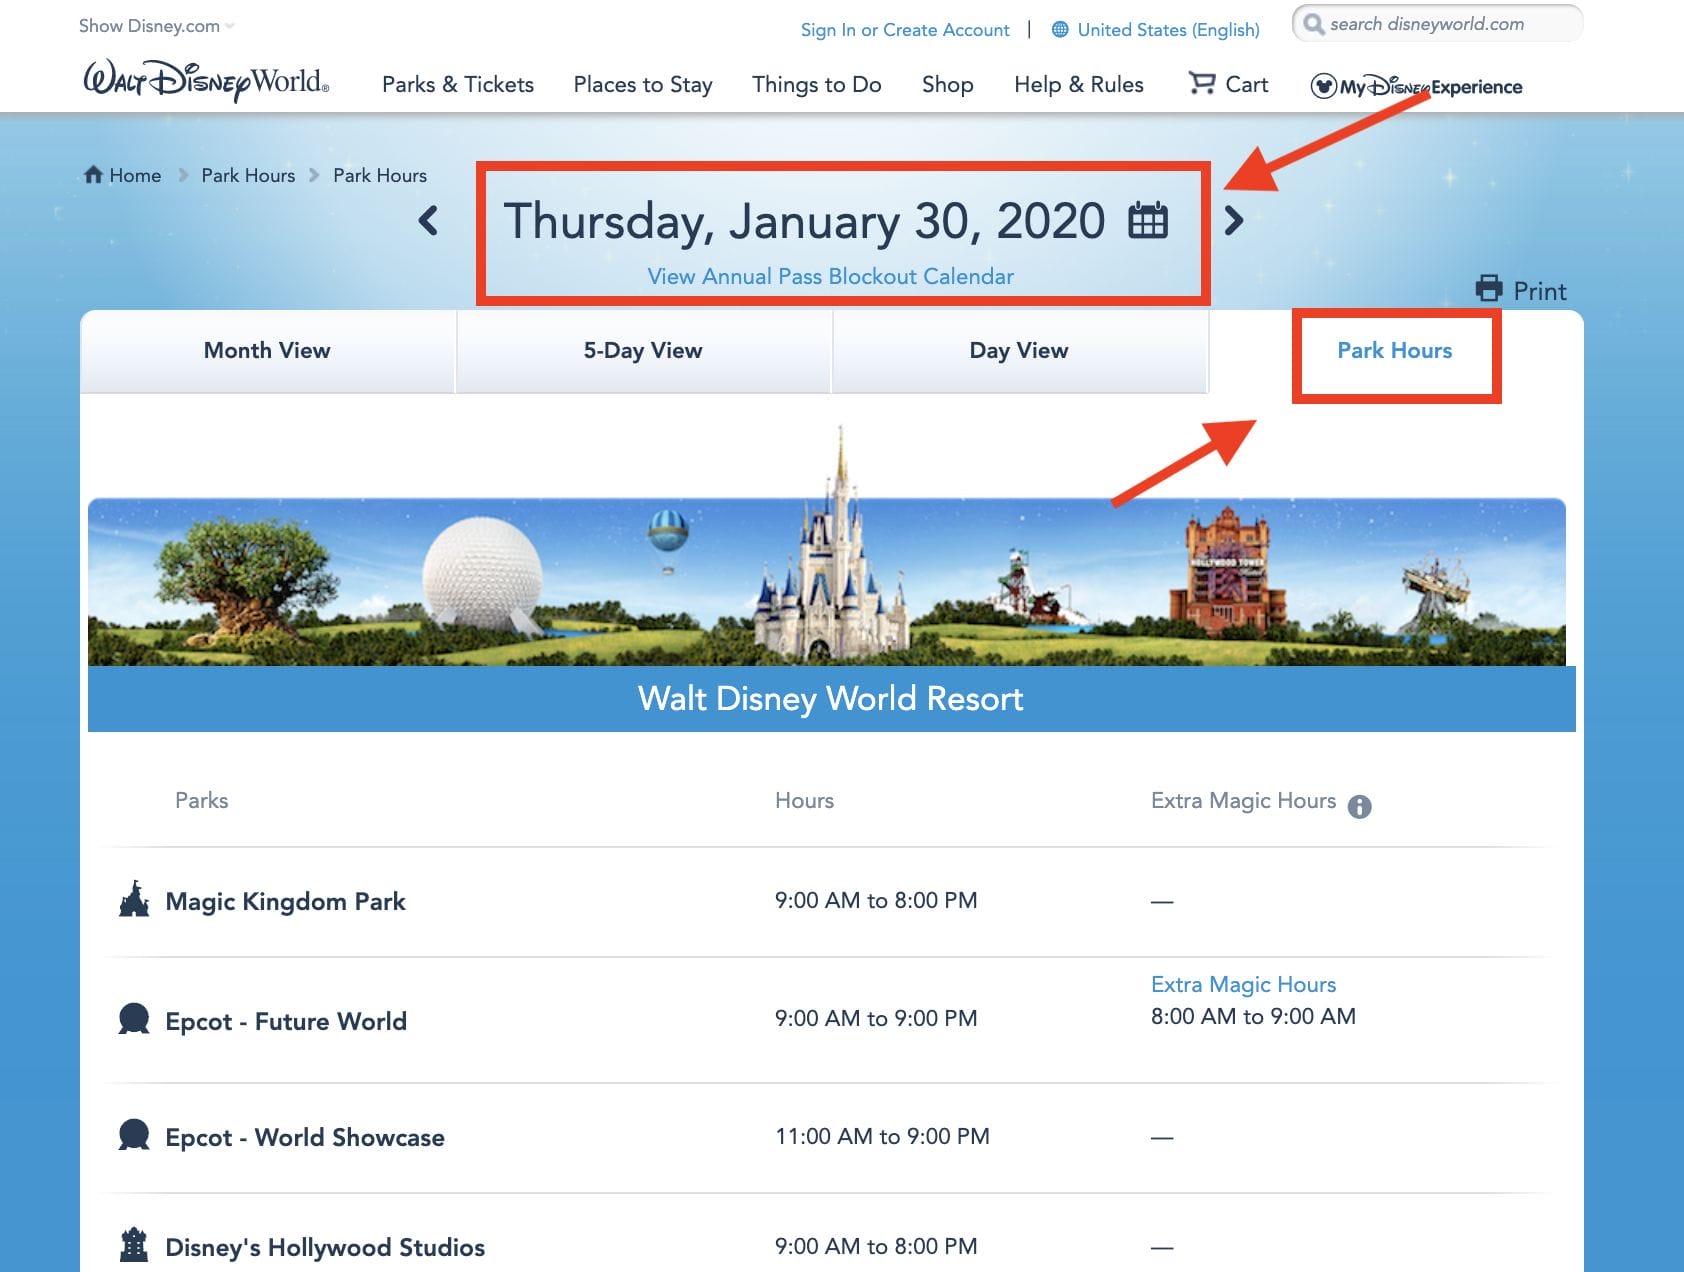
Task: Advance to next day with right arrow
Action: point(1234,221)
